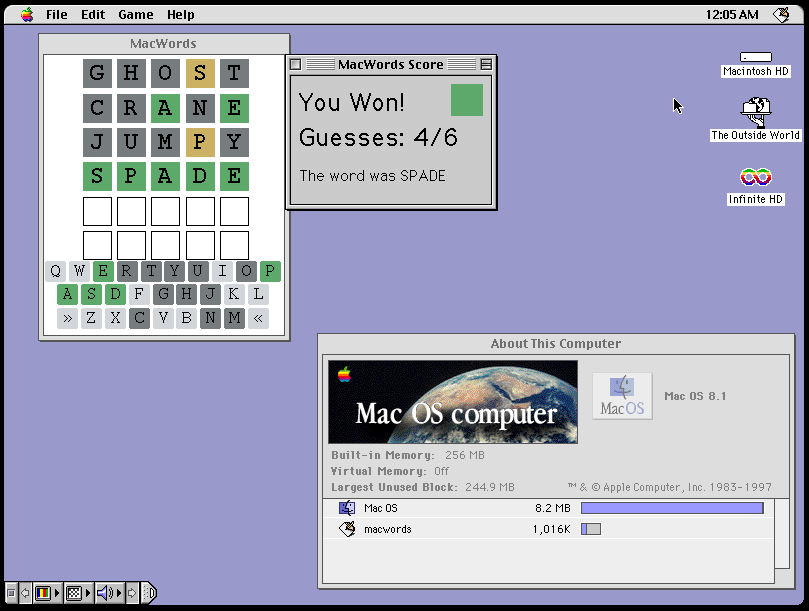Click the Finder icon beside Mac OS entry
Image resolution: width=809 pixels, height=611 pixels.
point(347,508)
